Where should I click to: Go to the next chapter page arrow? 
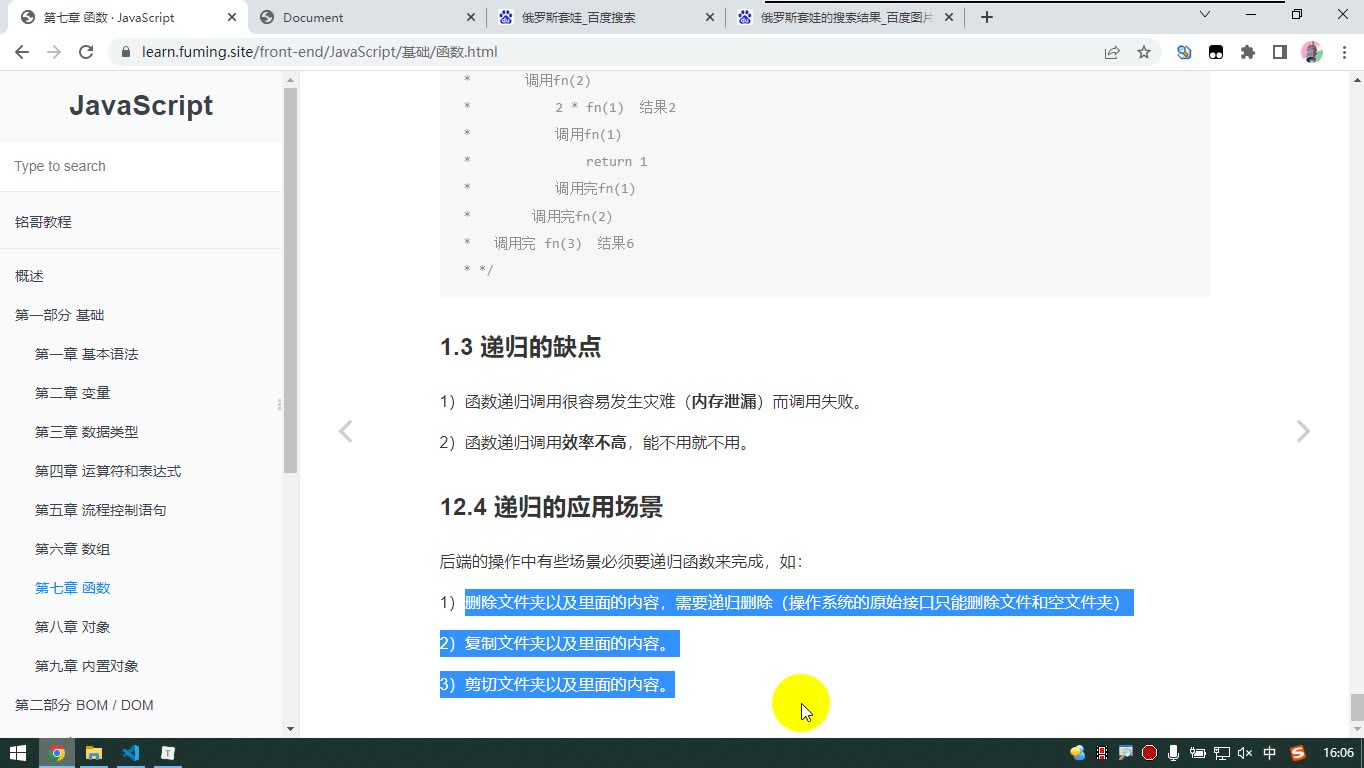1303,431
